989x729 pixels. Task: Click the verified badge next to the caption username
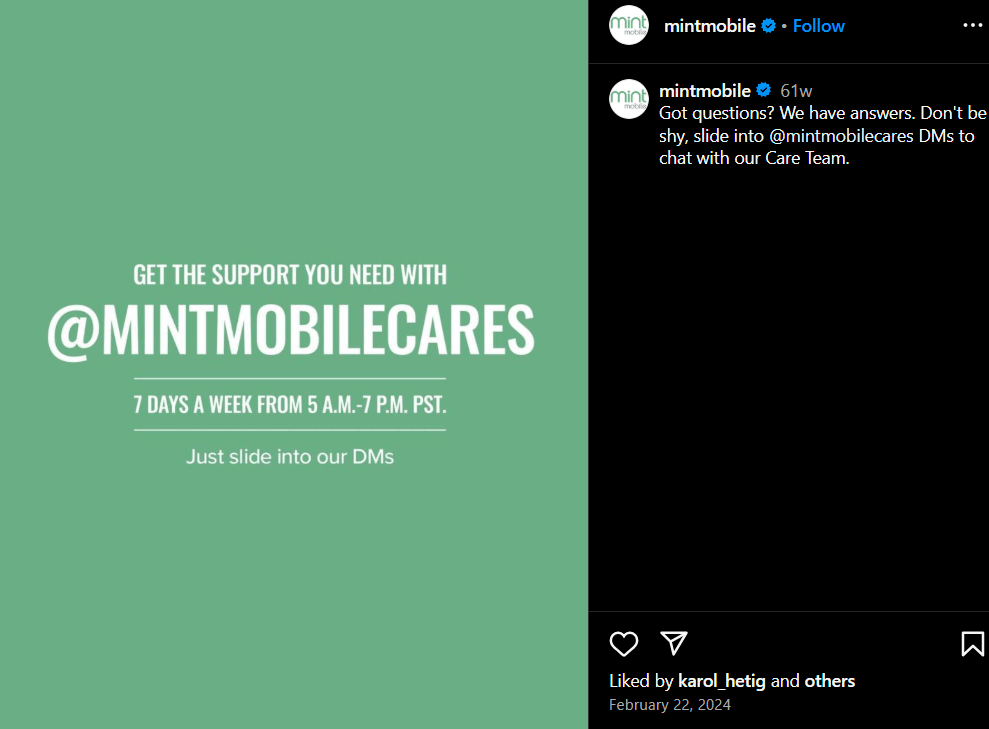pos(763,90)
